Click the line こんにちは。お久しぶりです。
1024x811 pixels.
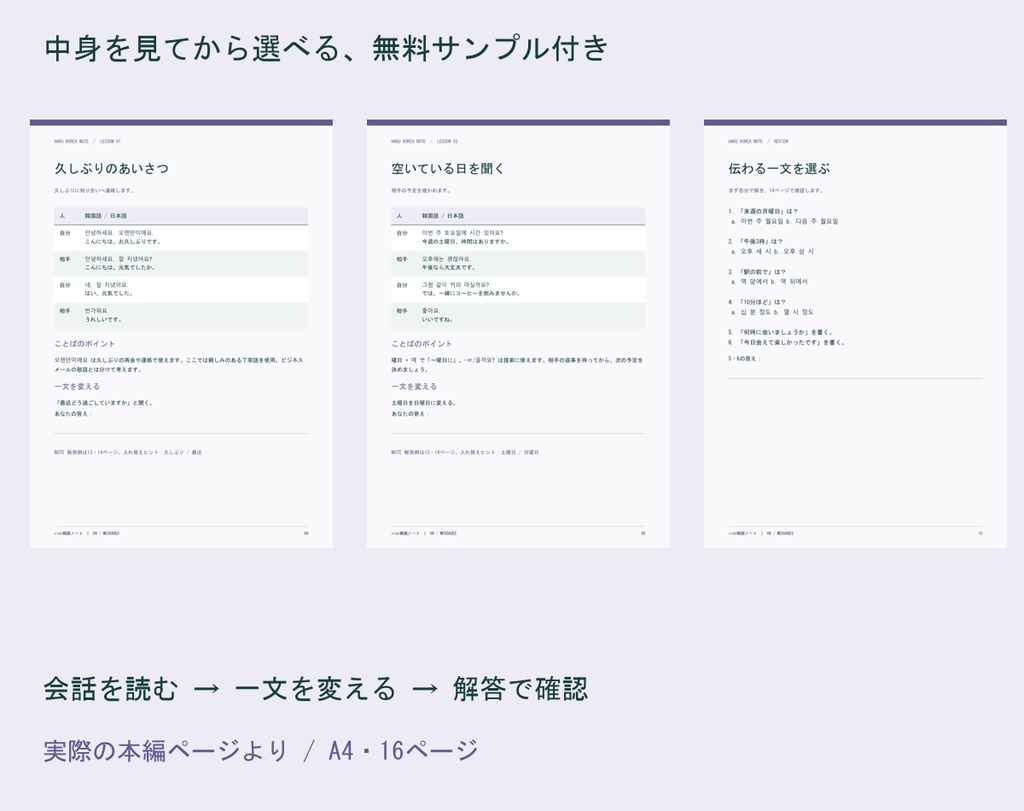click(123, 242)
